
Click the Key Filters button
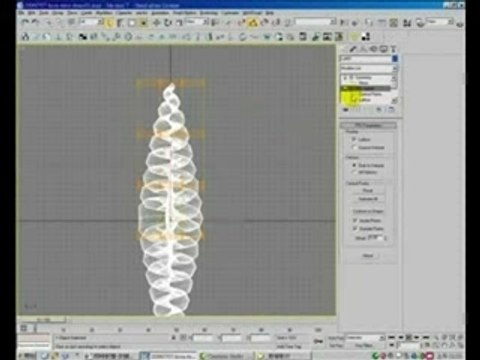click(363, 346)
